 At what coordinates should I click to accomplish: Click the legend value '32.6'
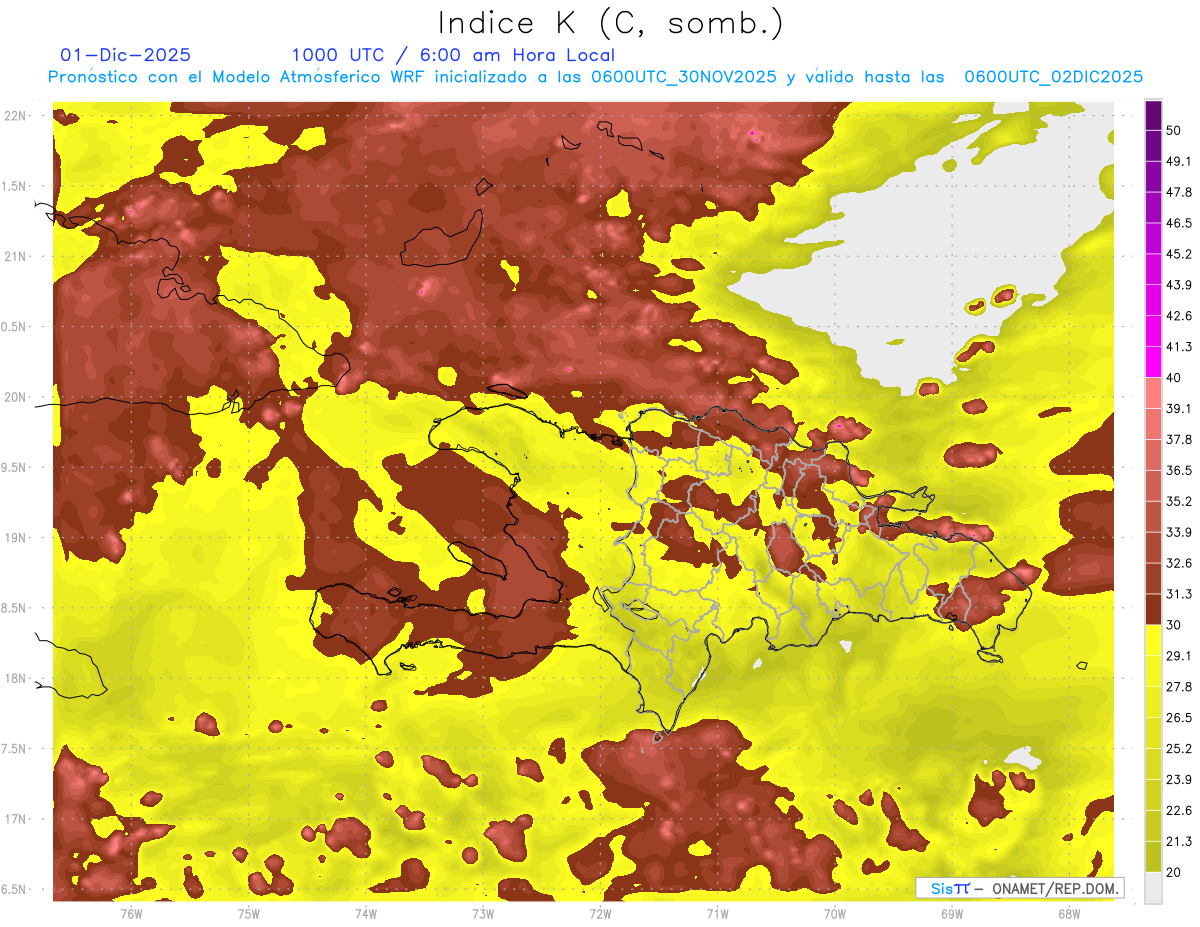(1179, 563)
